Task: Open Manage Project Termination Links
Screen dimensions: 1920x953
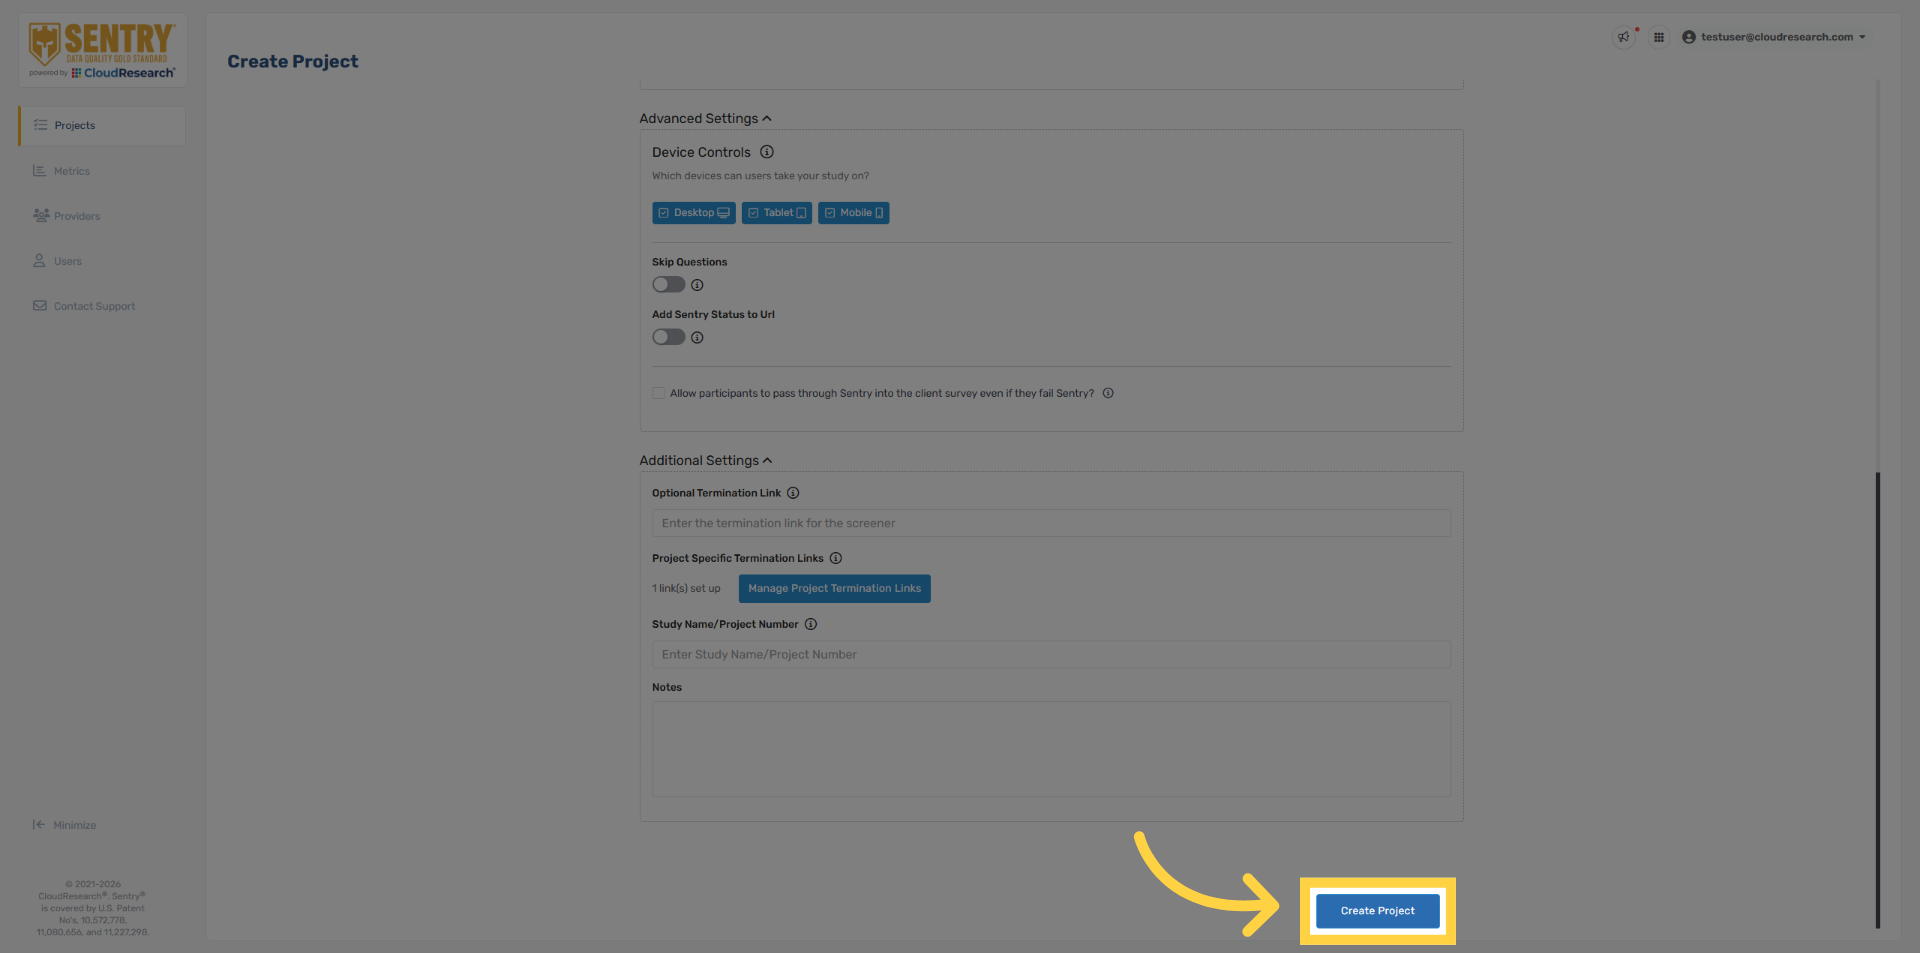Action: coord(834,588)
